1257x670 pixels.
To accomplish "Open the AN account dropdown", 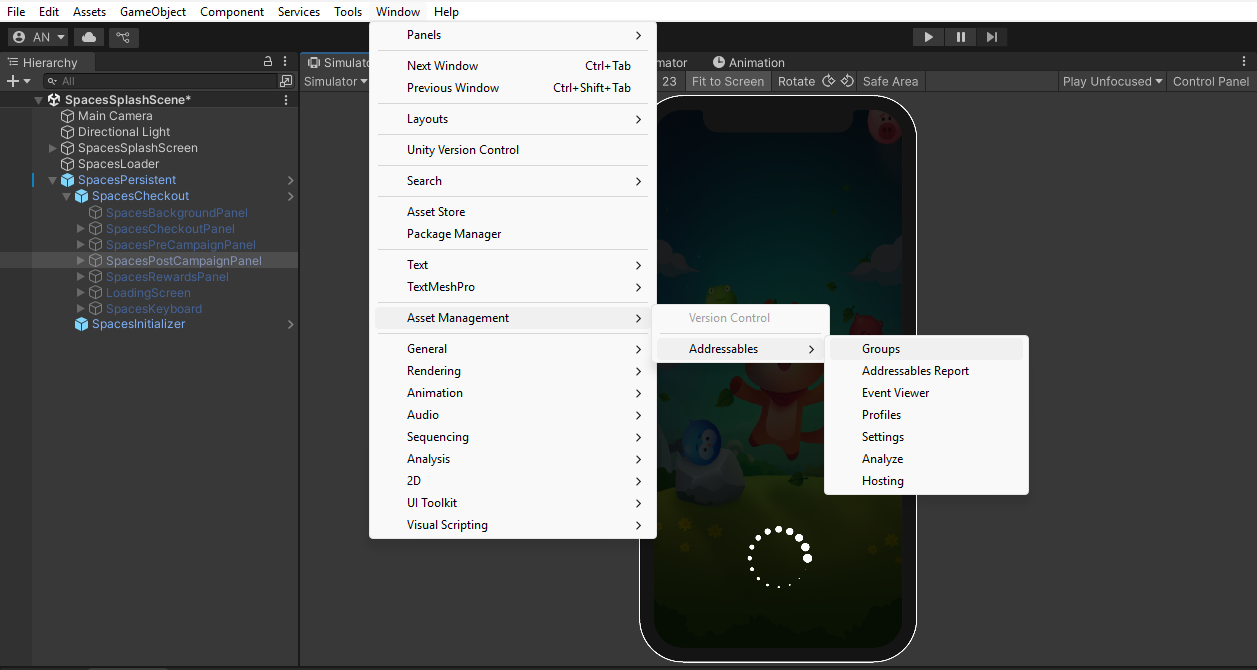I will pos(38,37).
